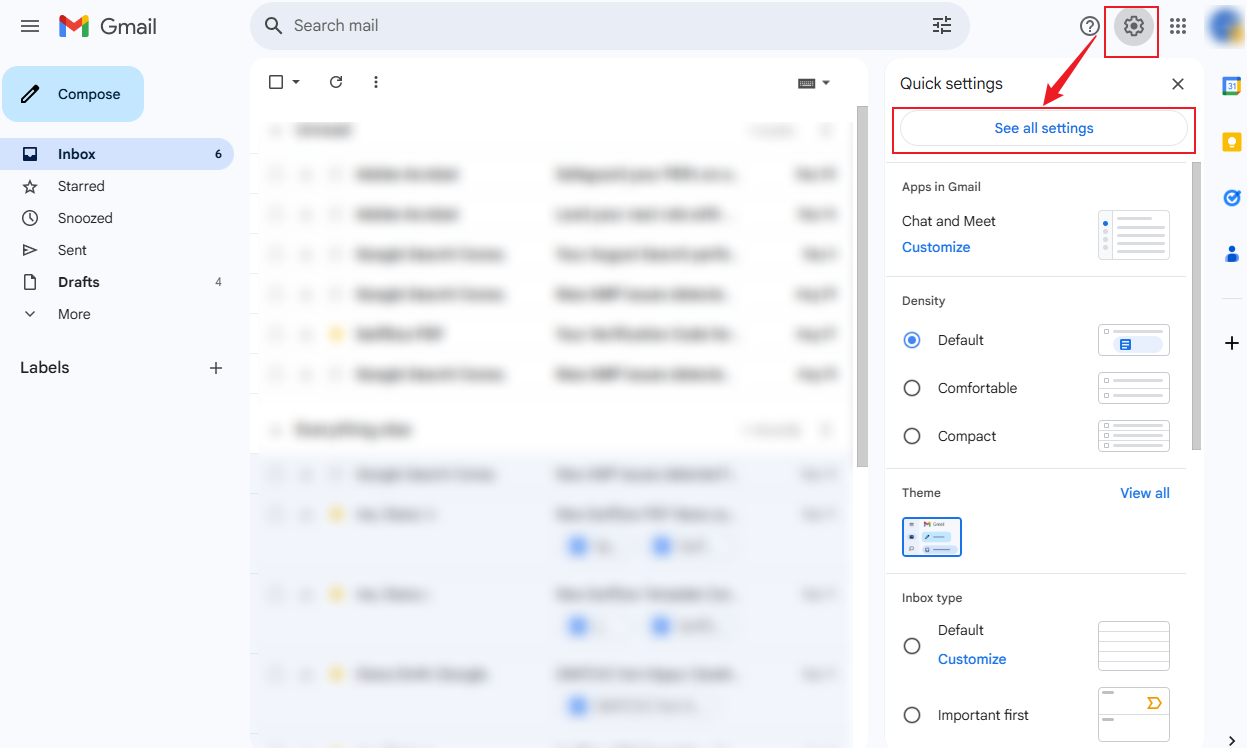The width and height of the screenshot is (1247, 748).
Task: Click the Support help icon
Action: [x=1089, y=27]
